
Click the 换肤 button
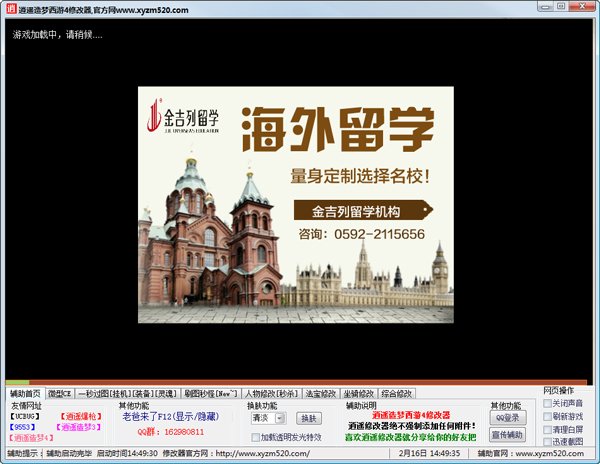click(309, 418)
